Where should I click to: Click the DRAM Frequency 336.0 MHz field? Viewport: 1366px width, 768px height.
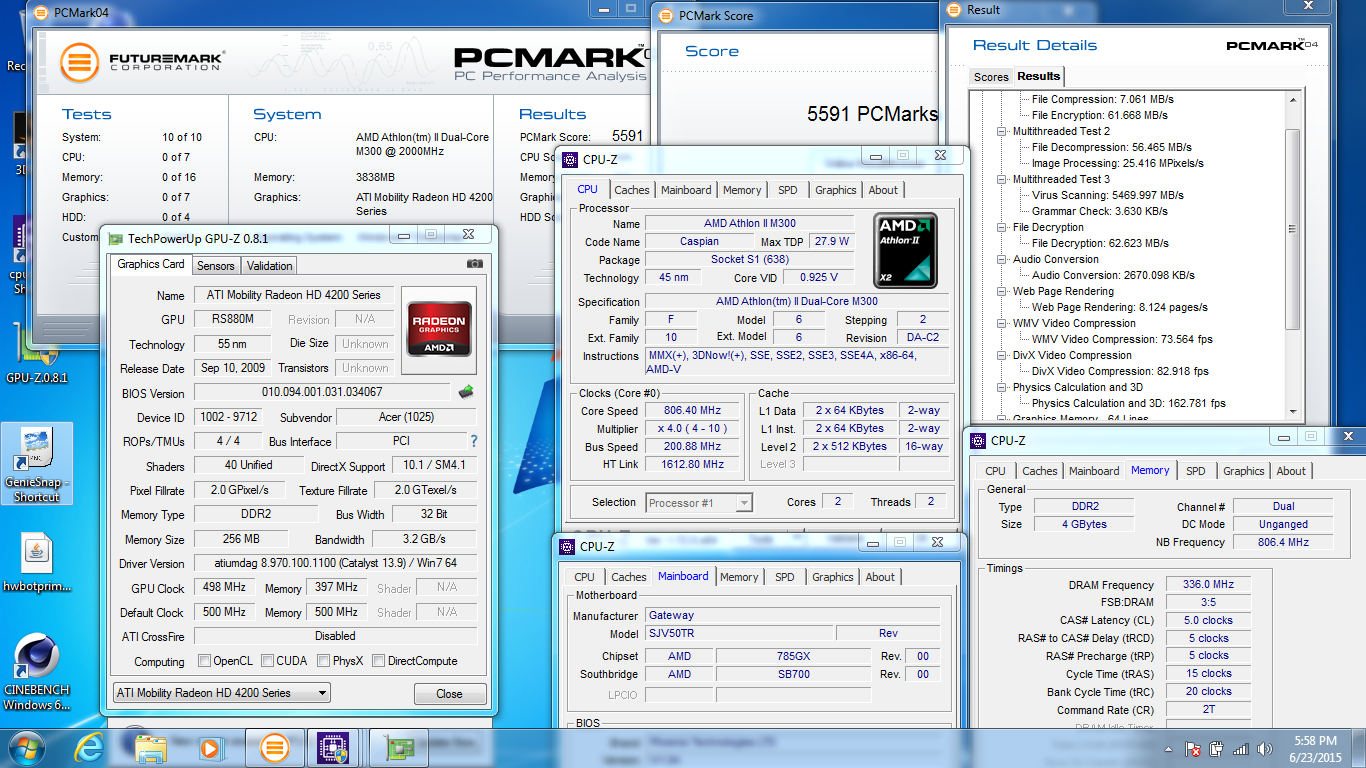pyautogui.click(x=1208, y=585)
